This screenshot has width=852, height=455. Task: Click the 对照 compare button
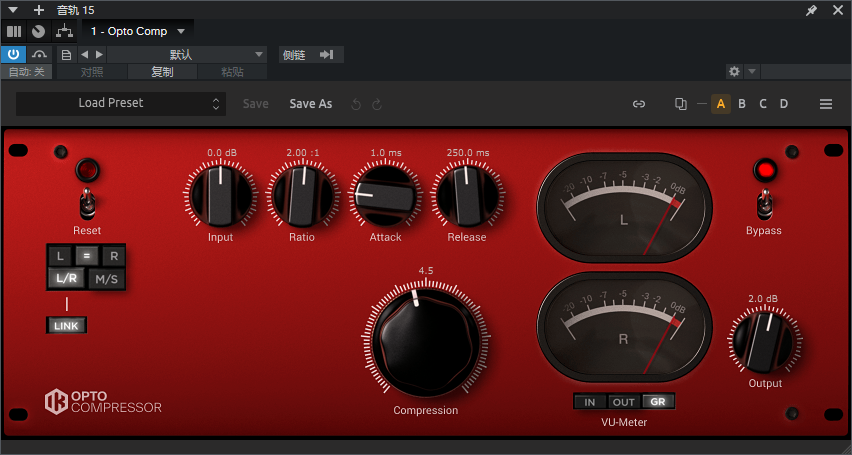click(92, 72)
